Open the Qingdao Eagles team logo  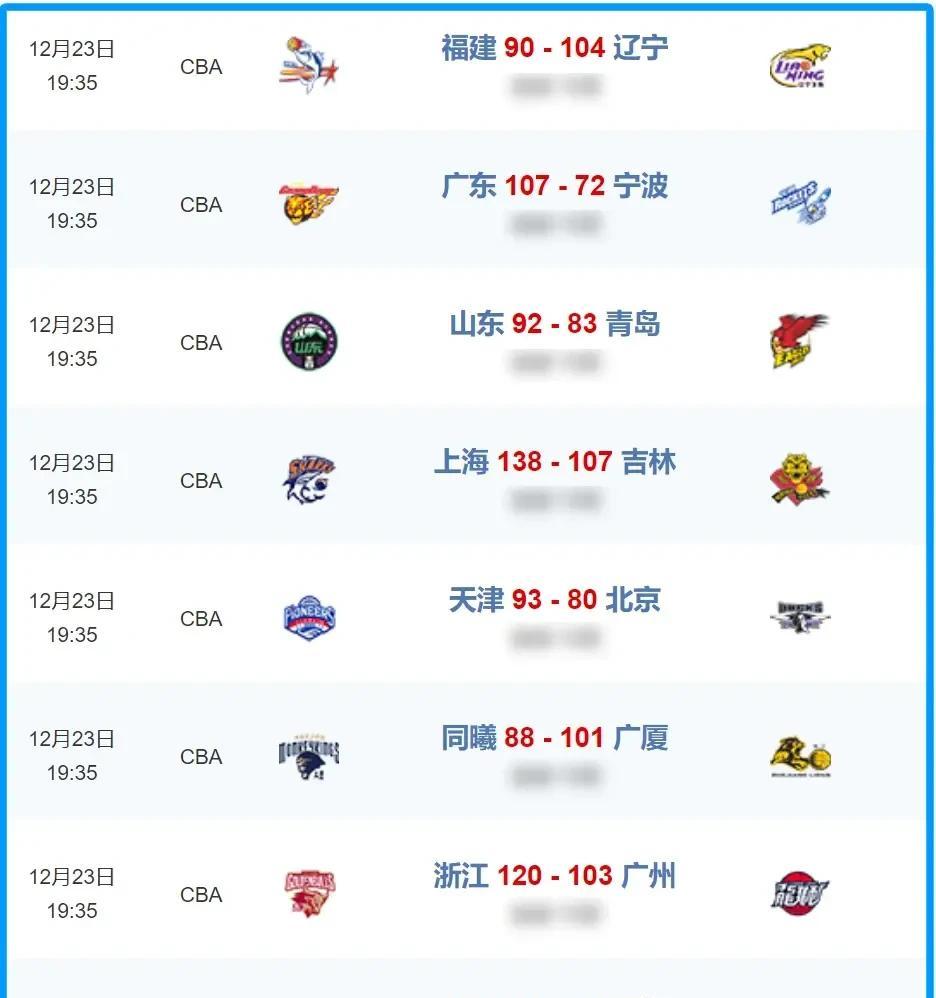click(799, 342)
